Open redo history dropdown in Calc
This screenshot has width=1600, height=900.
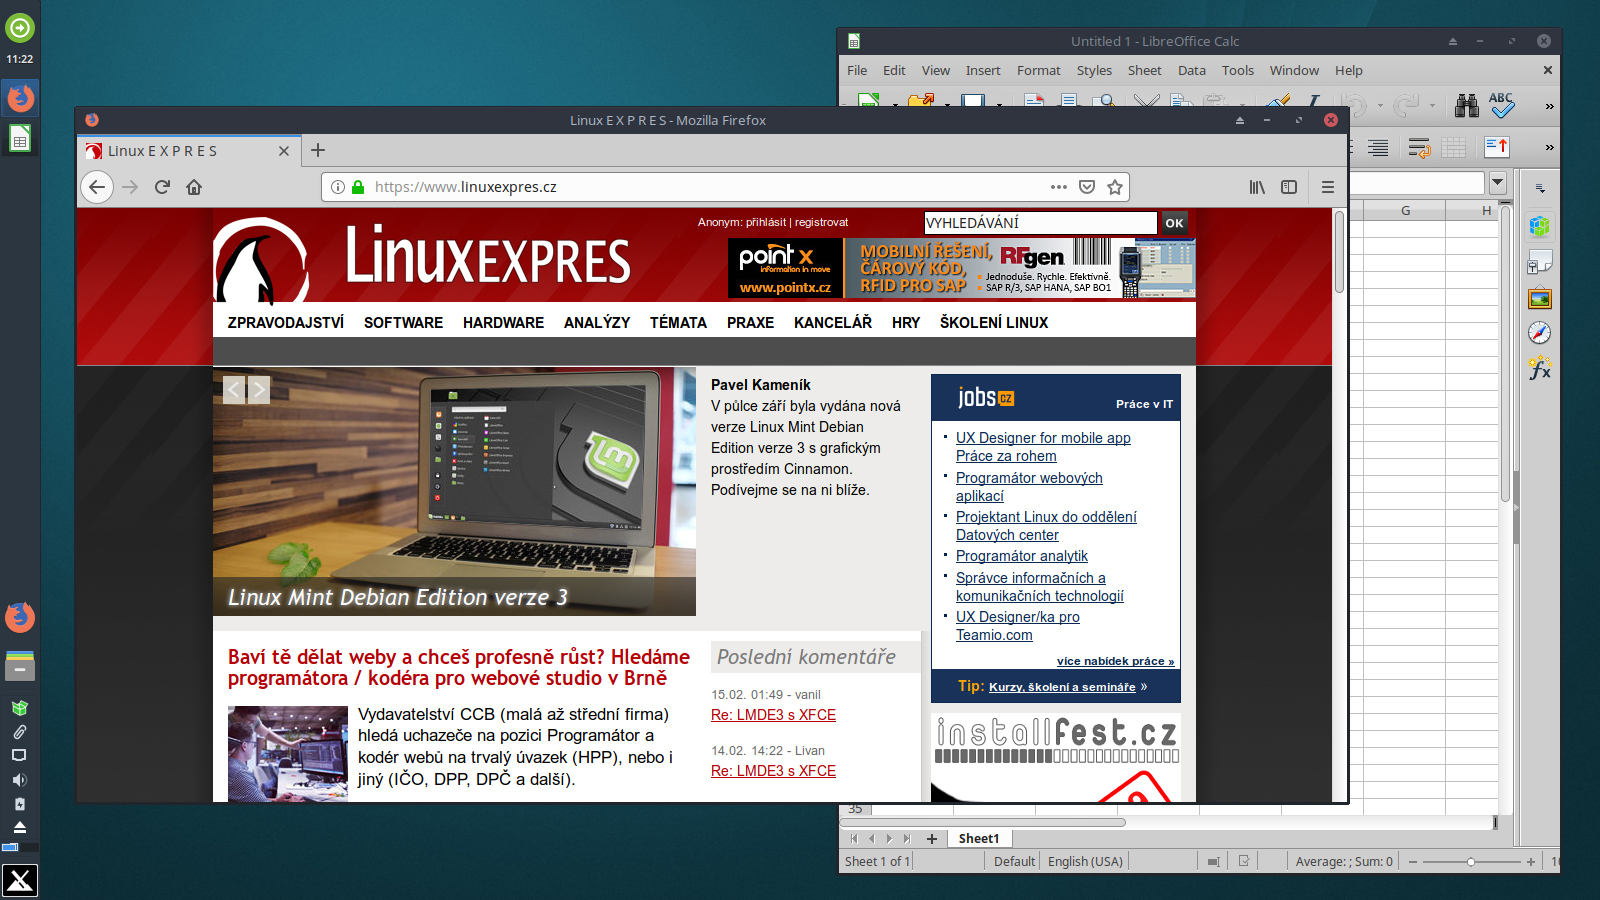tap(1432, 106)
